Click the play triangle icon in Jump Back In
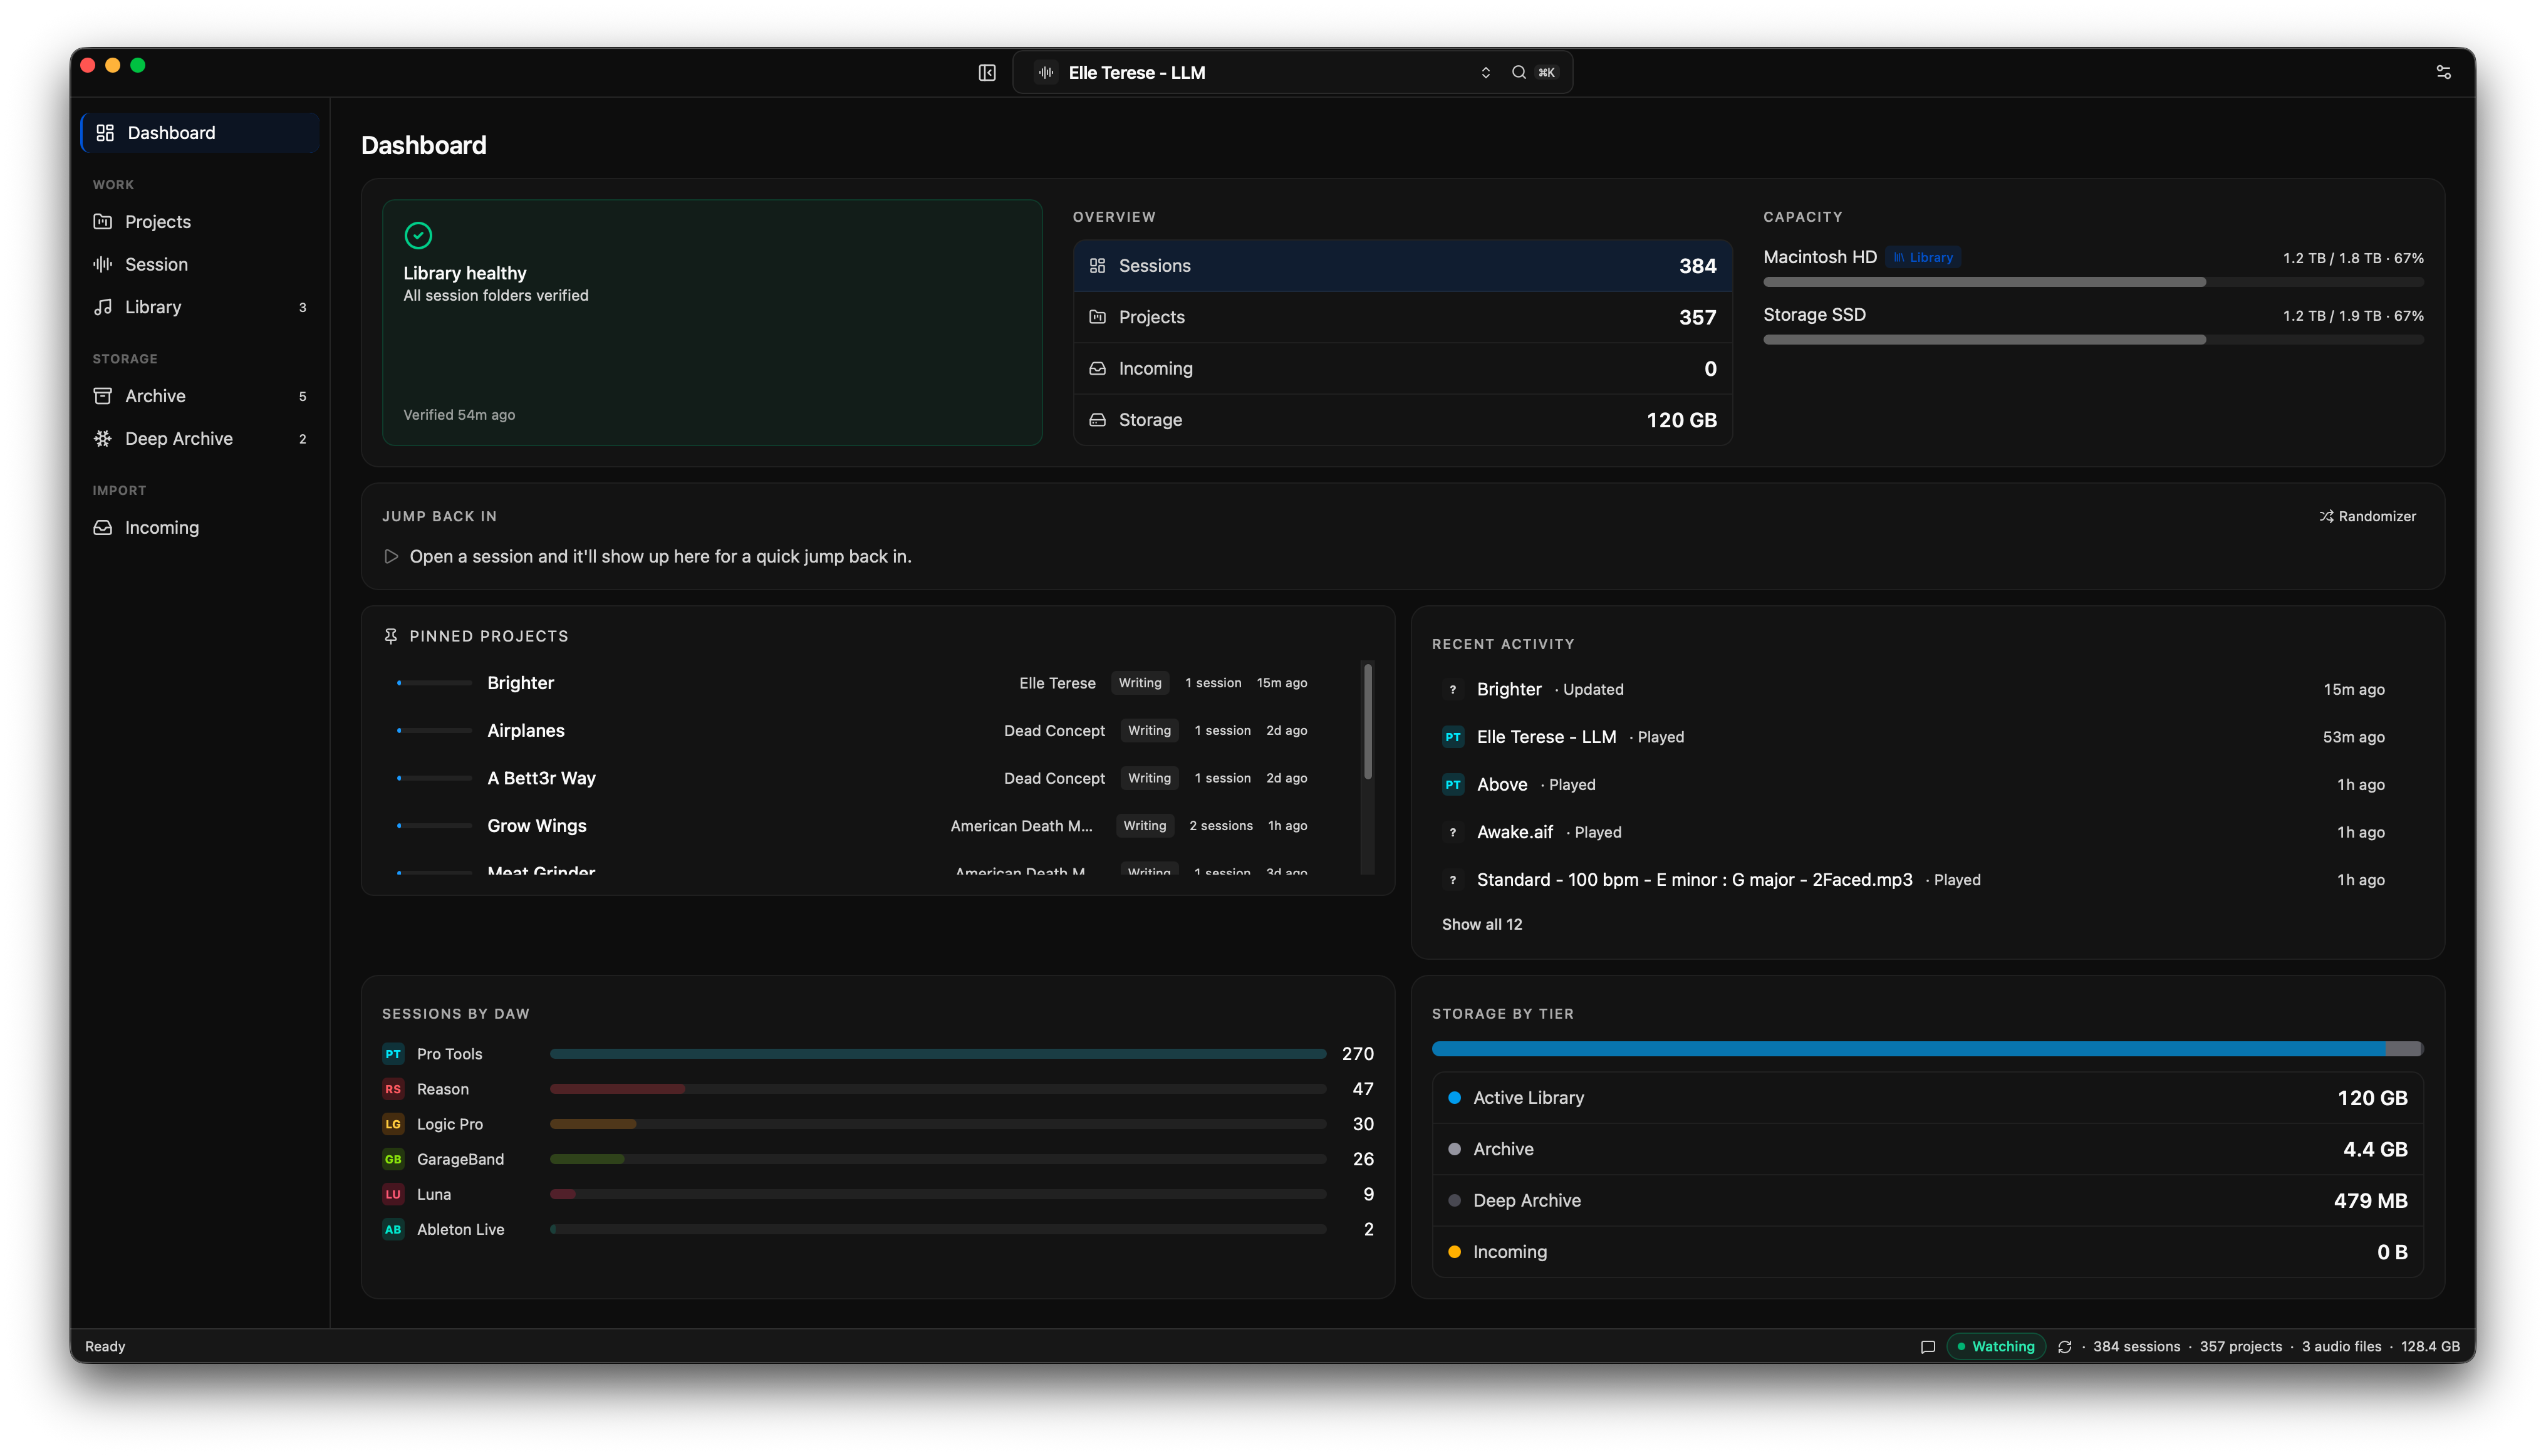 point(391,556)
